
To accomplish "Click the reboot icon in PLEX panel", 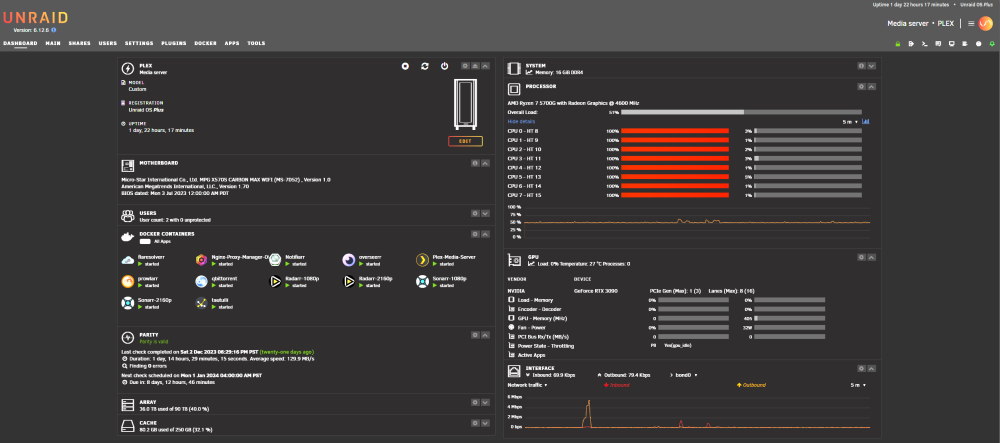I will pyautogui.click(x=425, y=66).
